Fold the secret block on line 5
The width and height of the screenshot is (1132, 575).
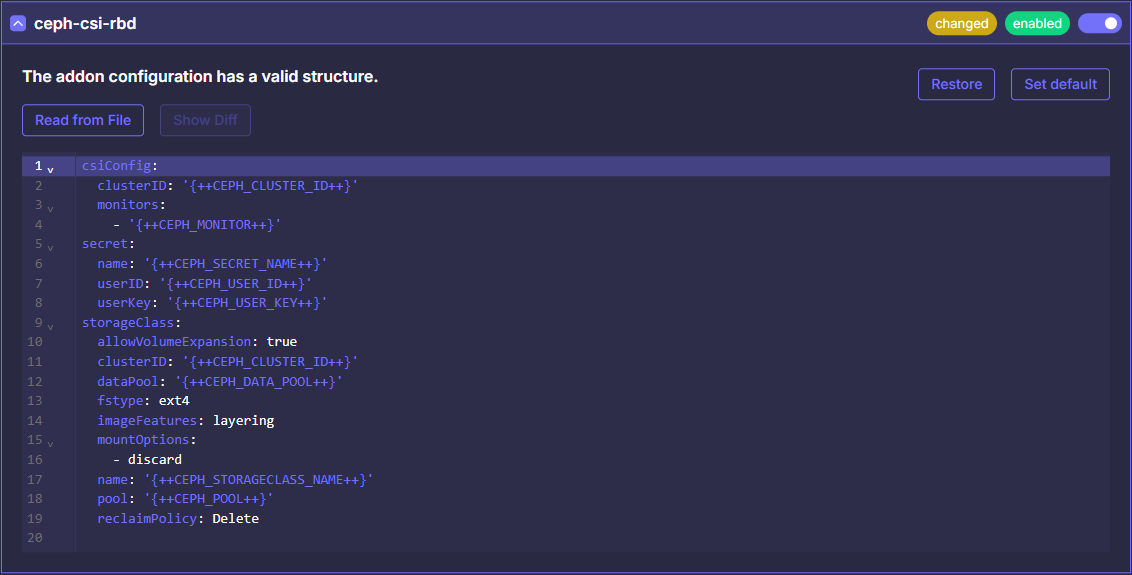(51, 247)
